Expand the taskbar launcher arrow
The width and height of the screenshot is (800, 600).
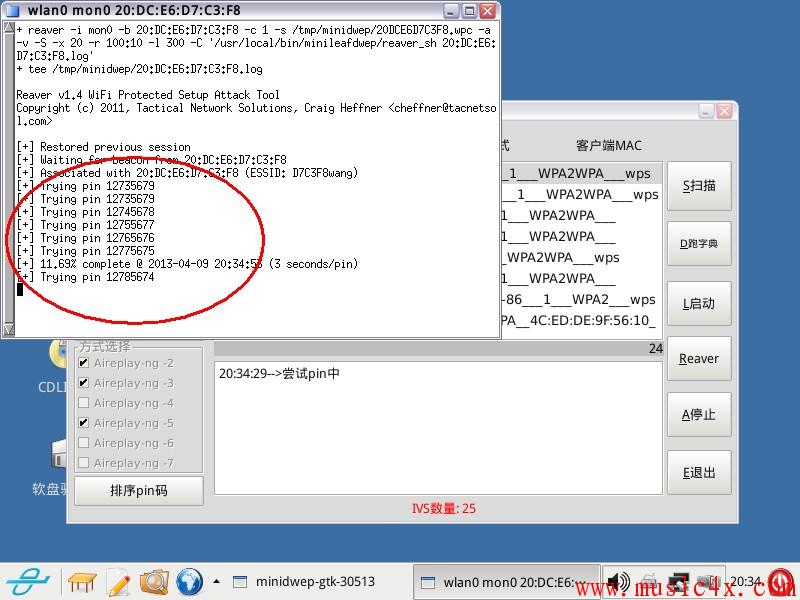click(x=217, y=581)
